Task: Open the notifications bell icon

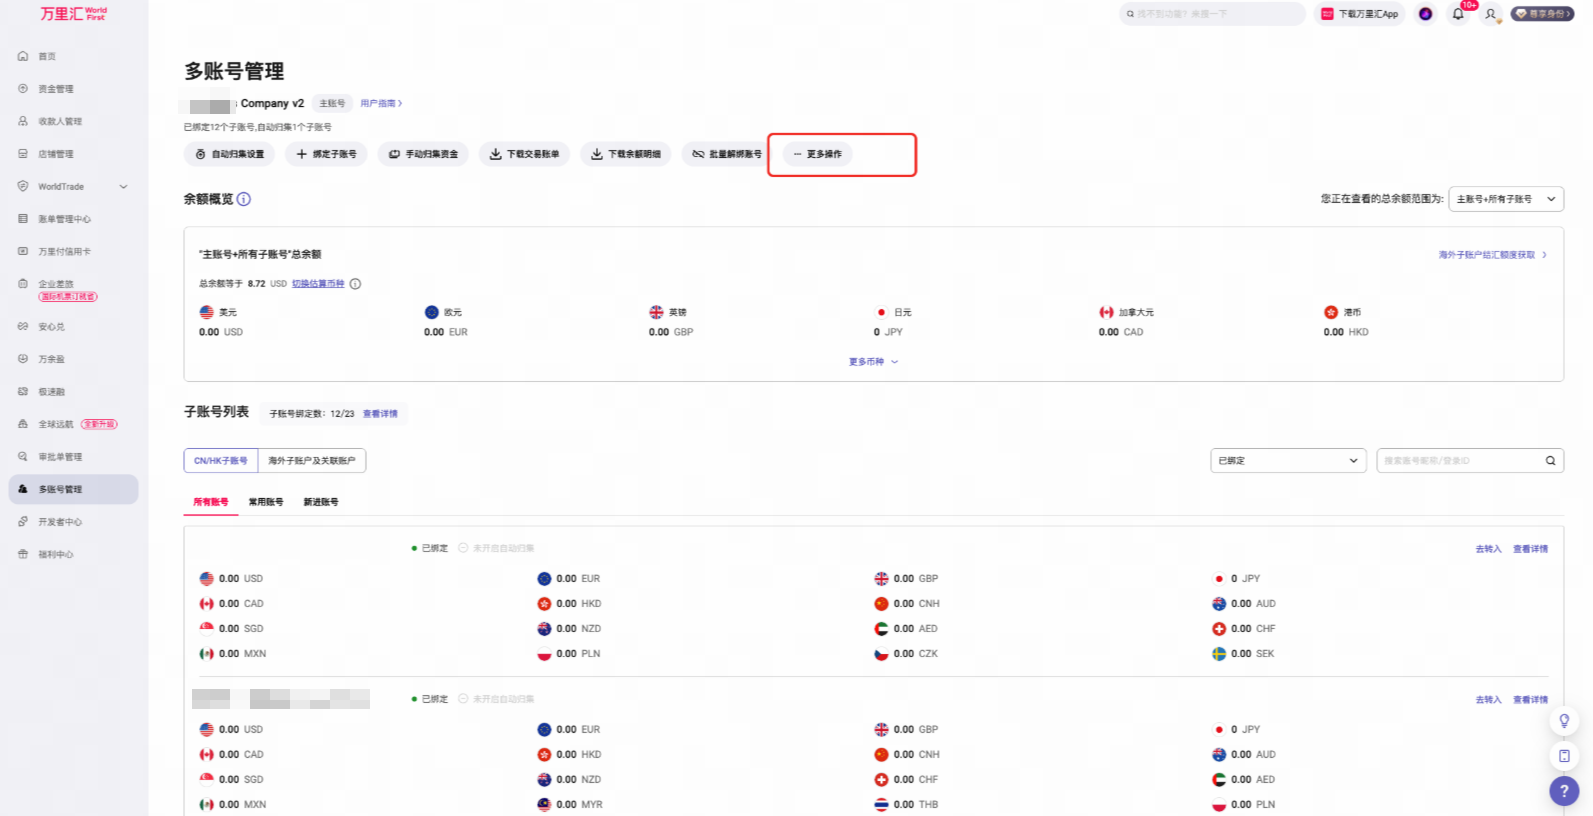Action: (1458, 14)
